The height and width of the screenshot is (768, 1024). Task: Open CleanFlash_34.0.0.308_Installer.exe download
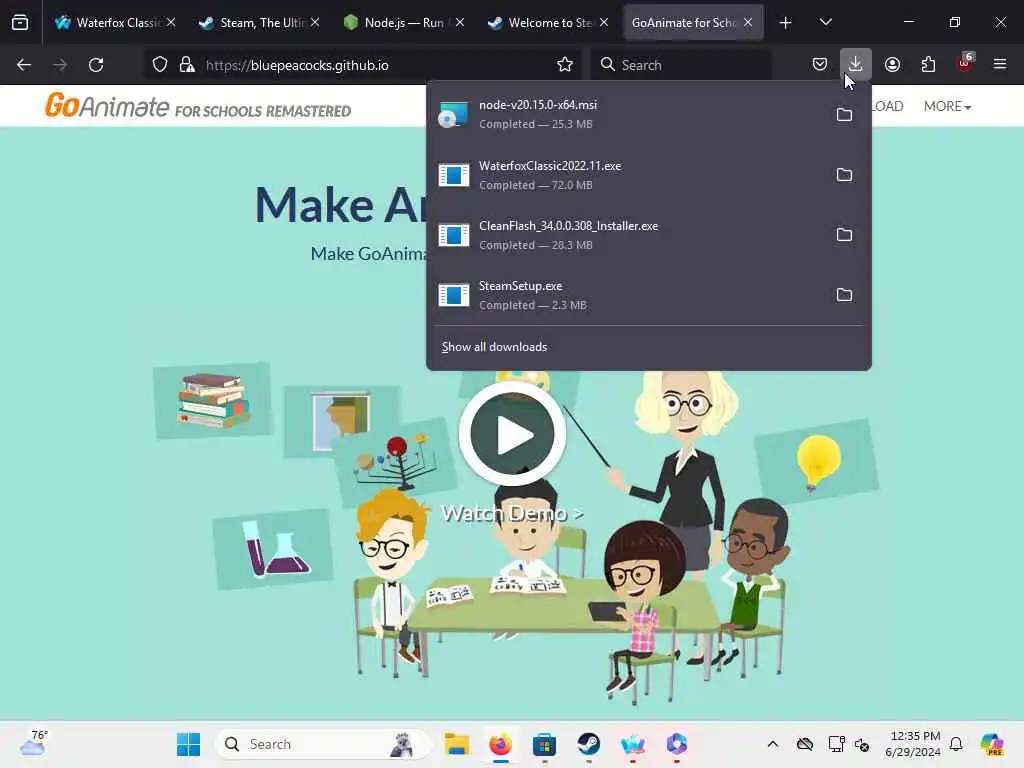pyautogui.click(x=627, y=235)
